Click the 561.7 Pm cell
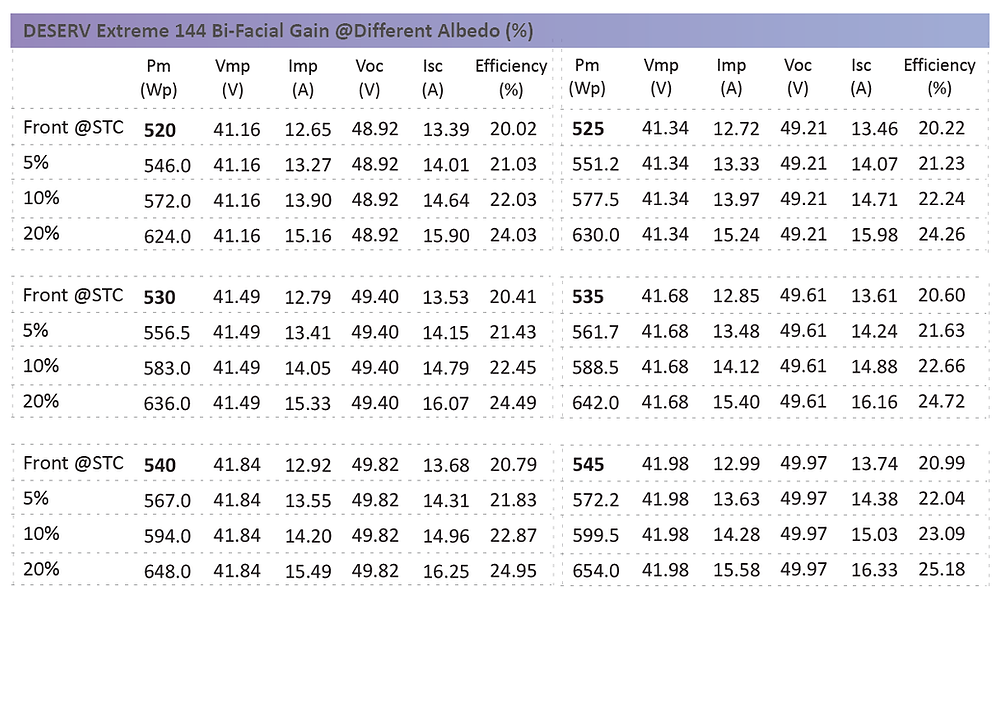1000x718 pixels. pos(596,332)
